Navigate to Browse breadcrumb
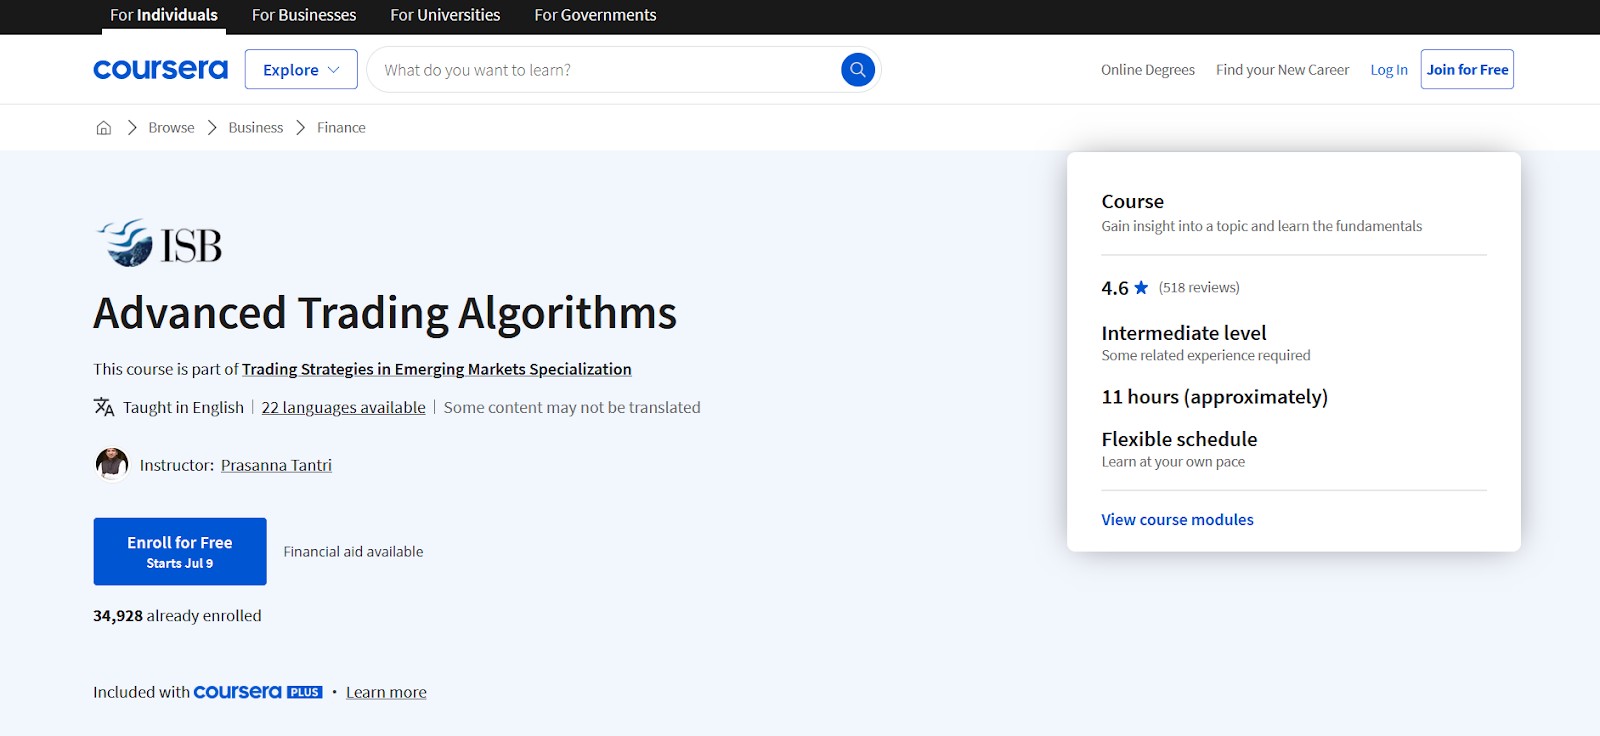The width and height of the screenshot is (1600, 736). [x=171, y=128]
